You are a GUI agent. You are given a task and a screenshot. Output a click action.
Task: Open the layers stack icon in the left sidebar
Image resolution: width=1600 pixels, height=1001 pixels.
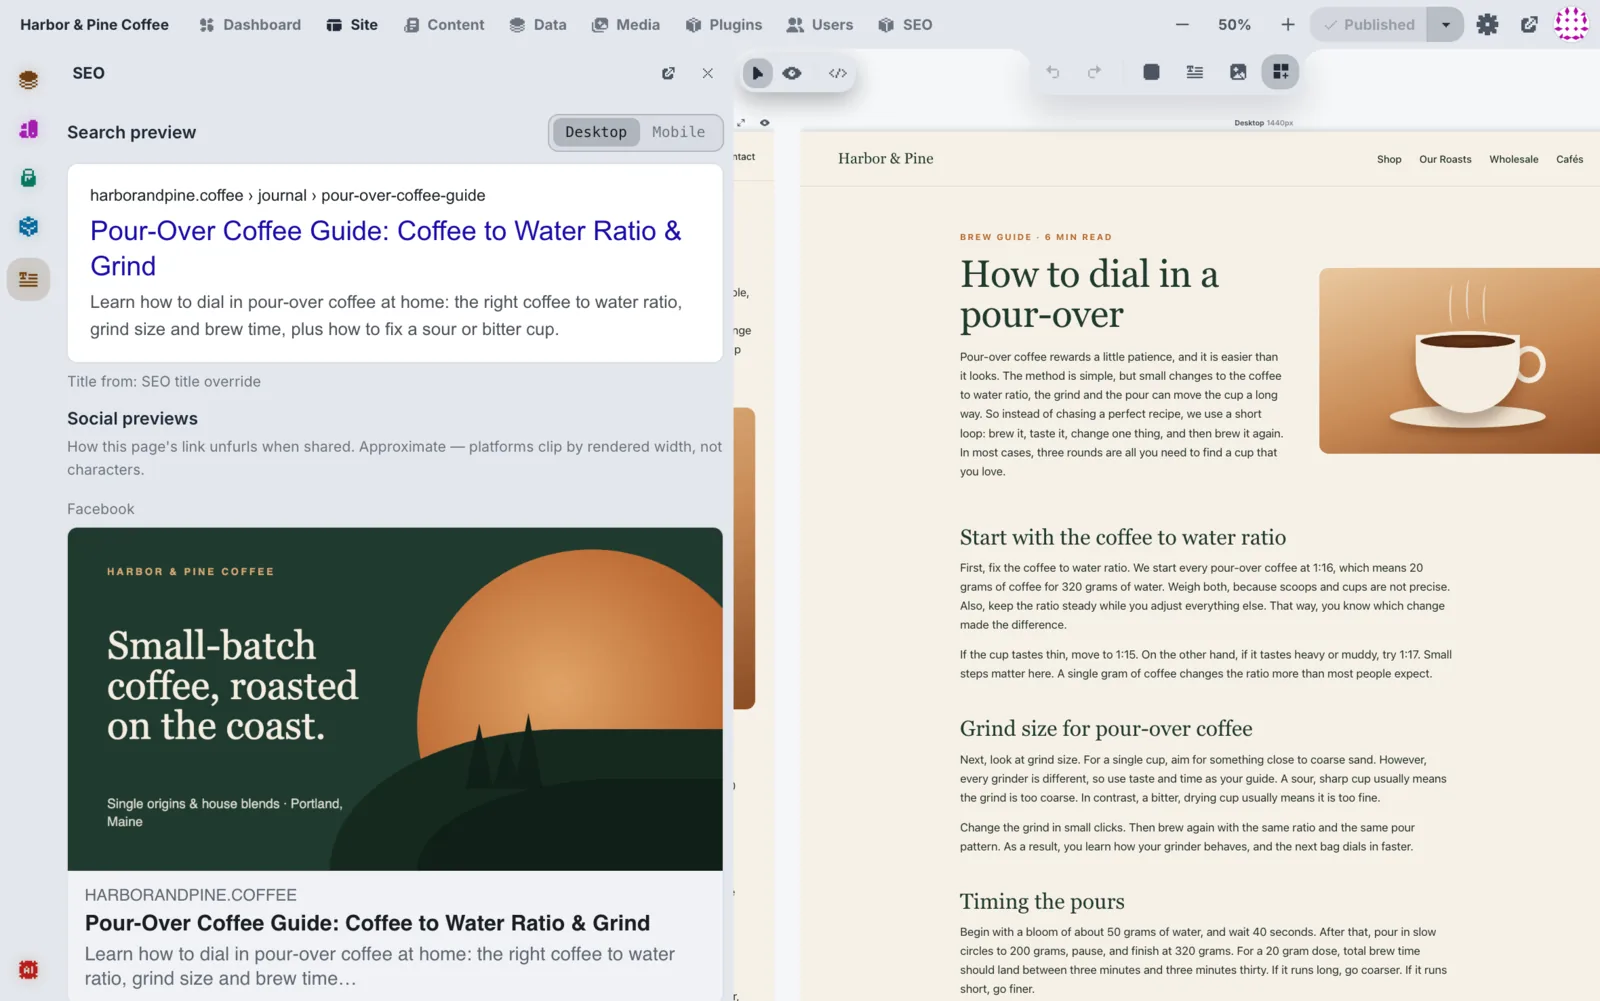point(28,80)
